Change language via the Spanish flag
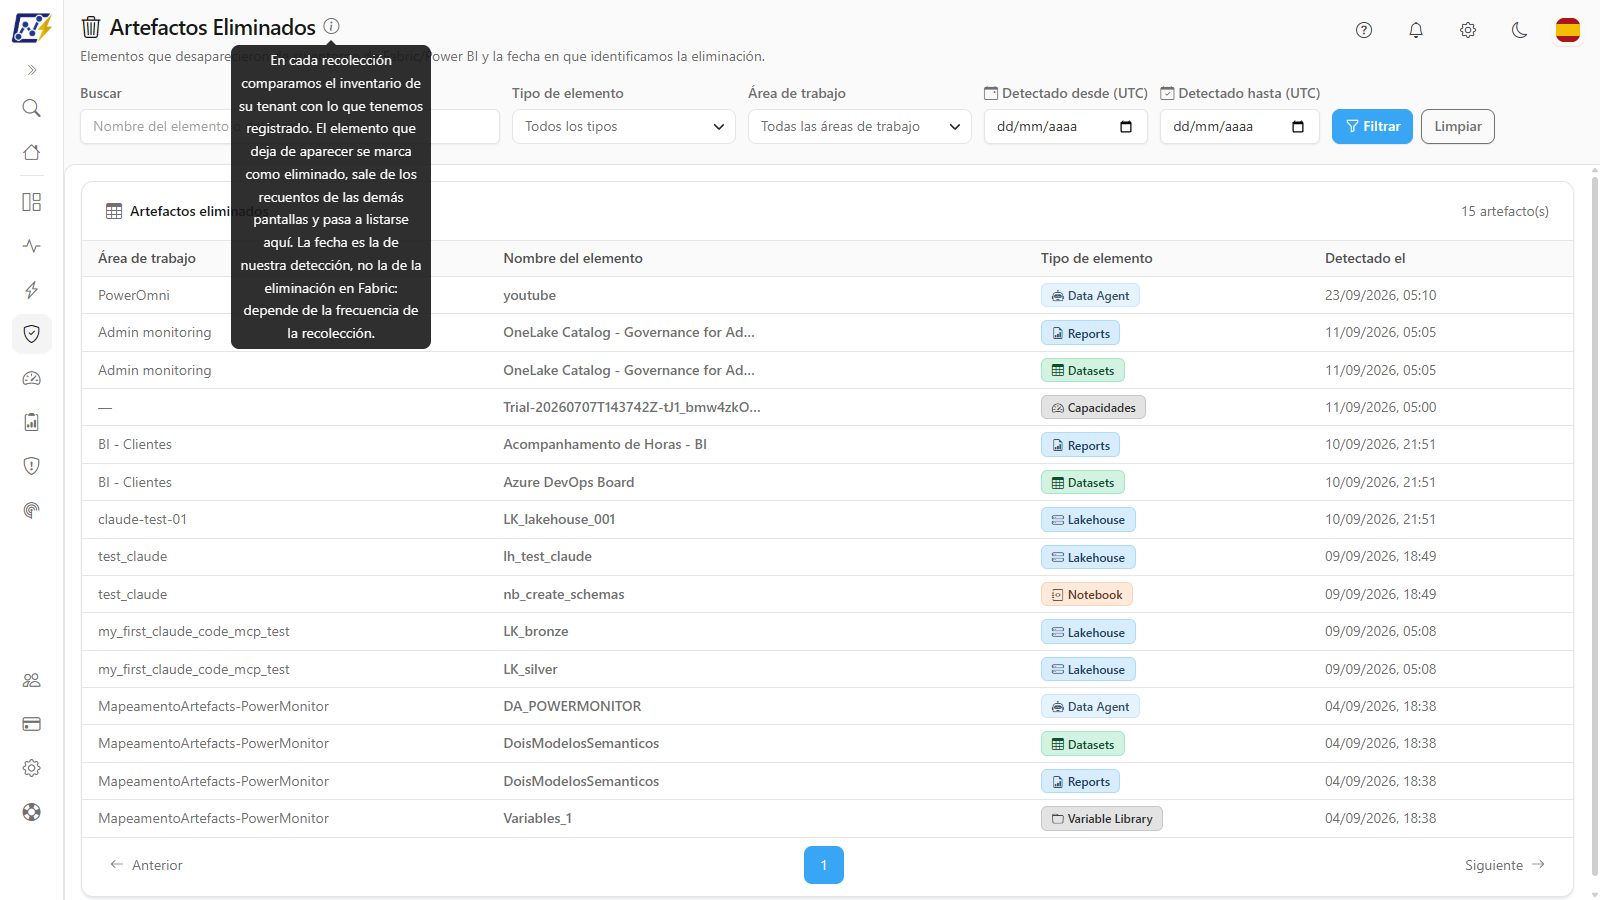Screen dimensions: 1600x900 point(1568,30)
